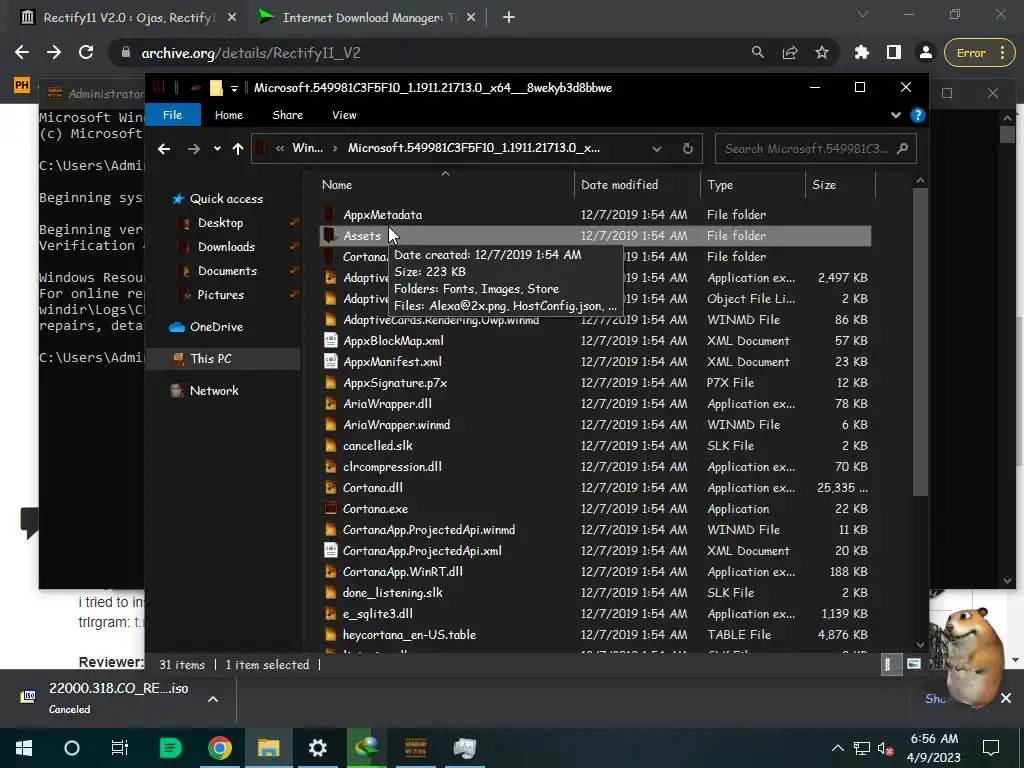The height and width of the screenshot is (768, 1024).
Task: Open download item options chevron
Action: pyautogui.click(x=213, y=699)
